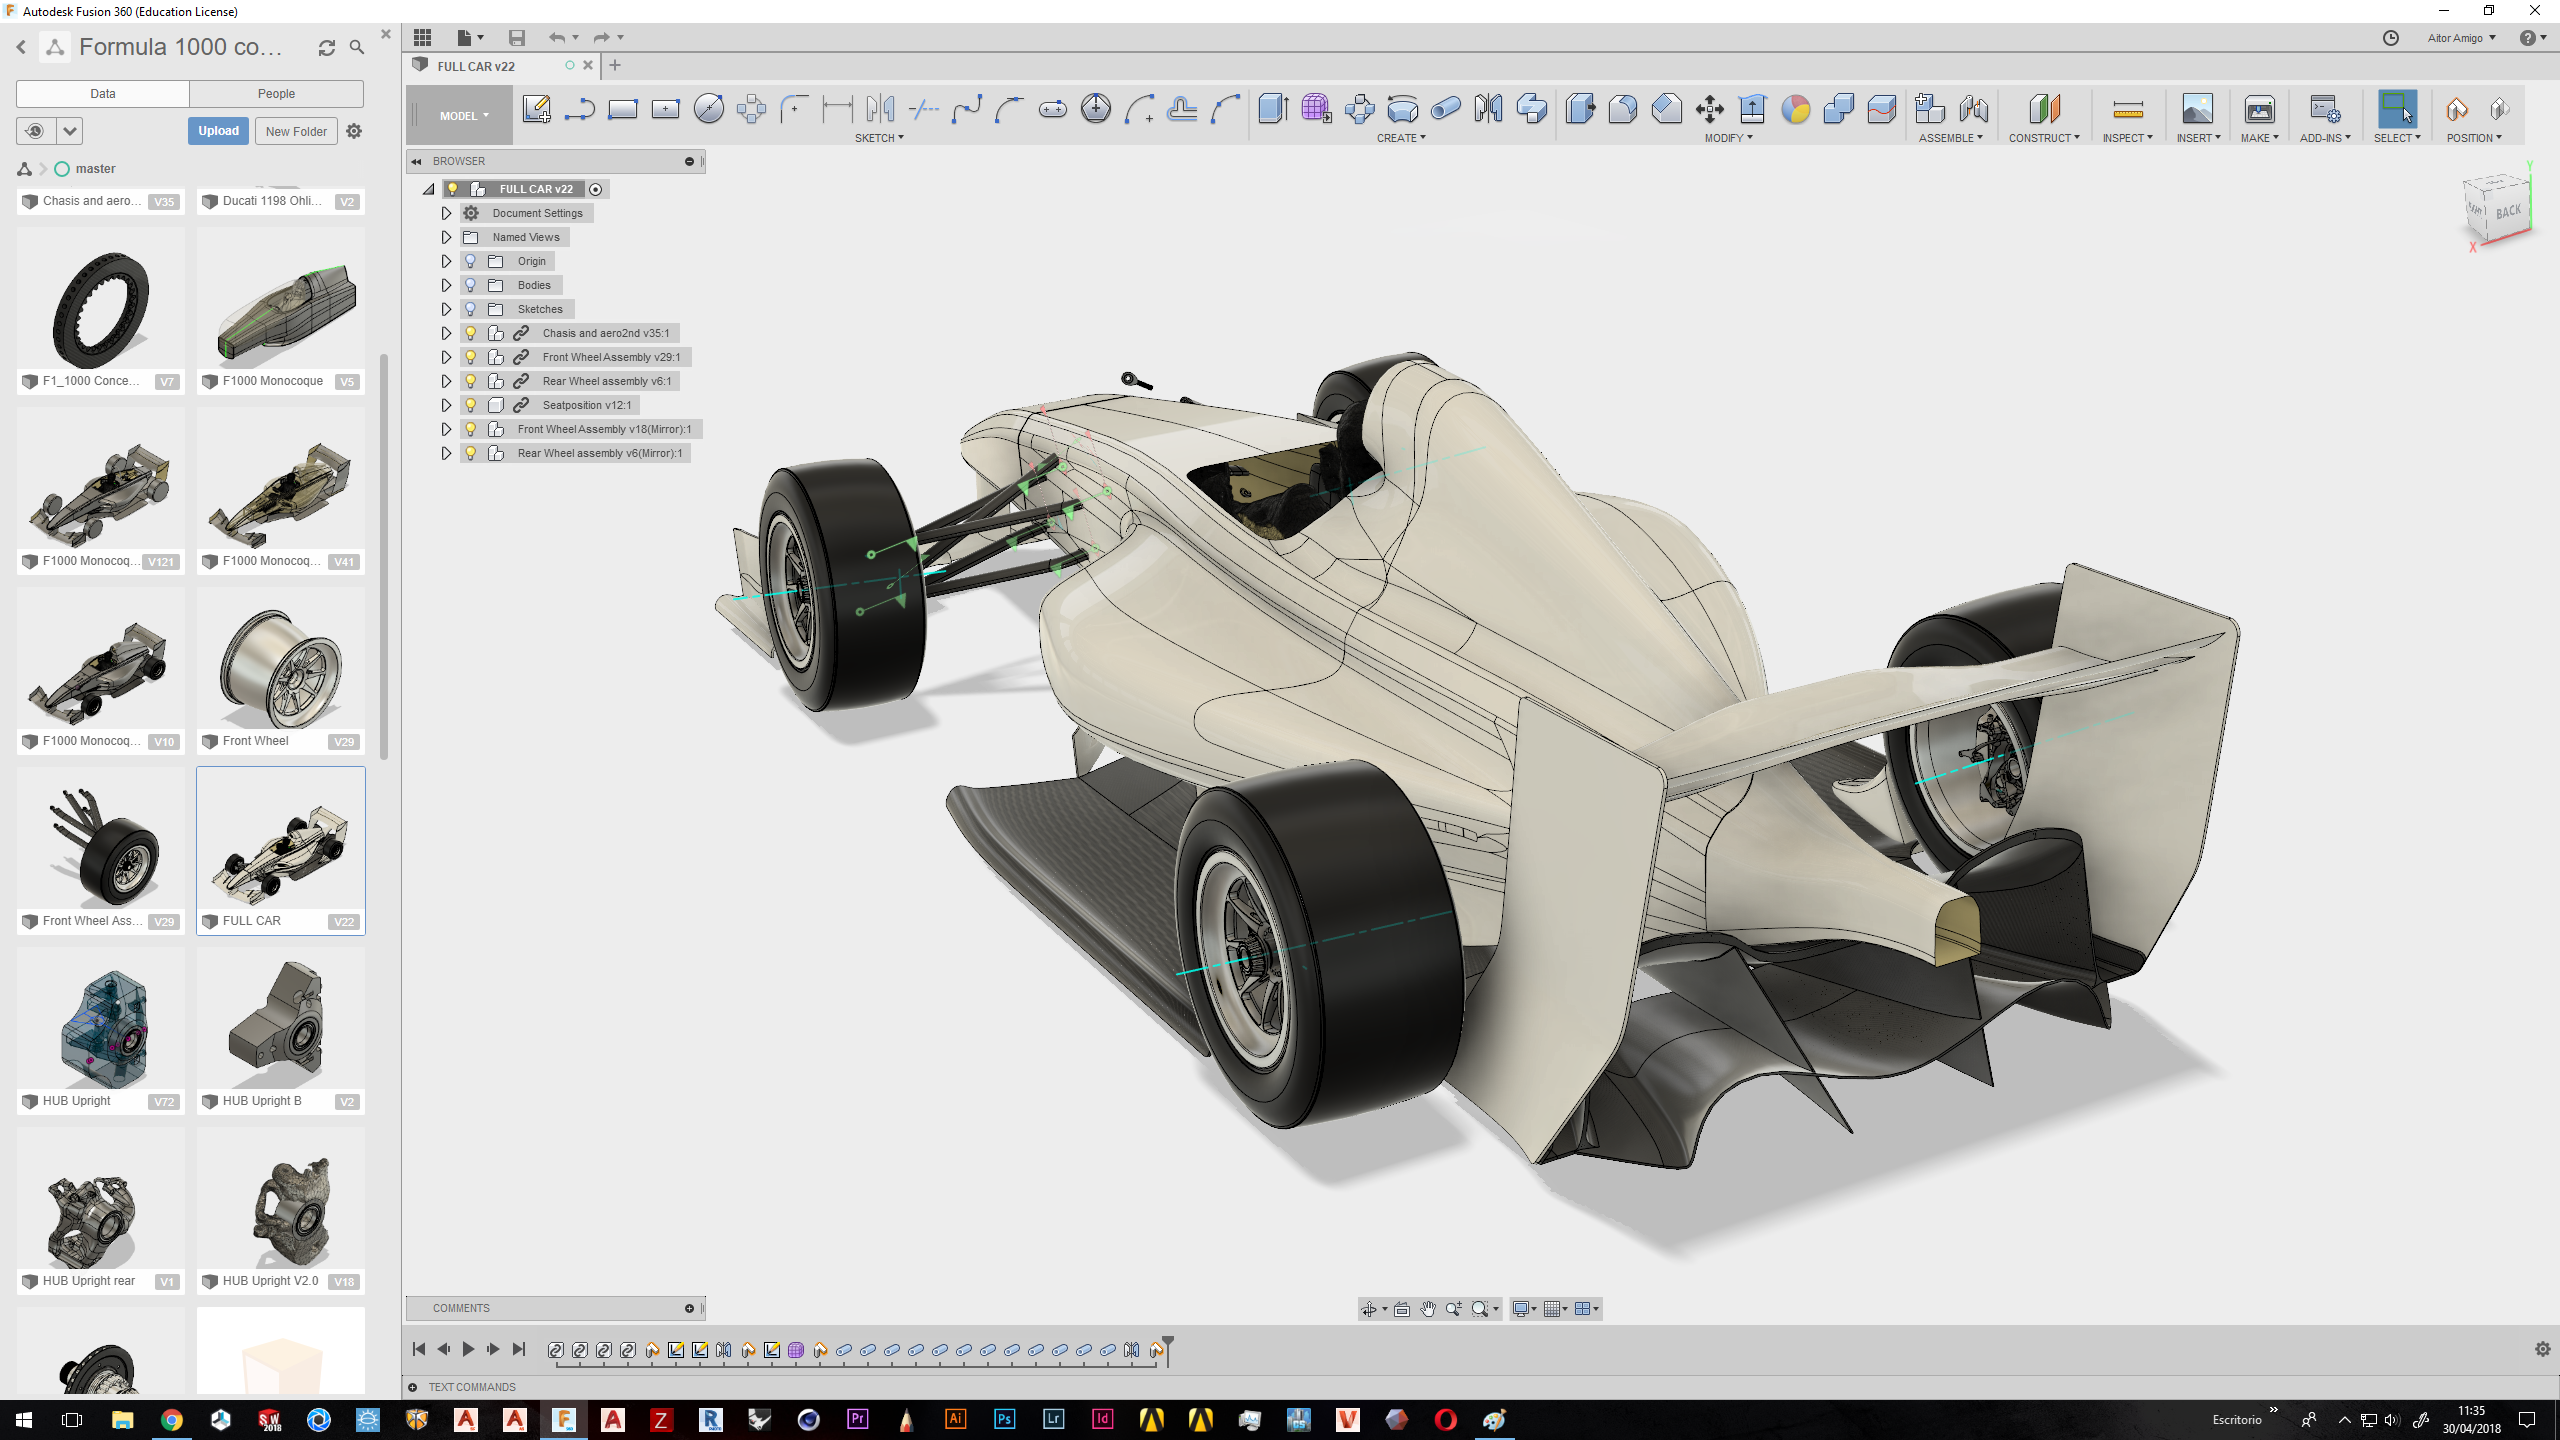Click the Create Sketch icon in toolbar
2560x1440 pixels.
click(x=536, y=109)
